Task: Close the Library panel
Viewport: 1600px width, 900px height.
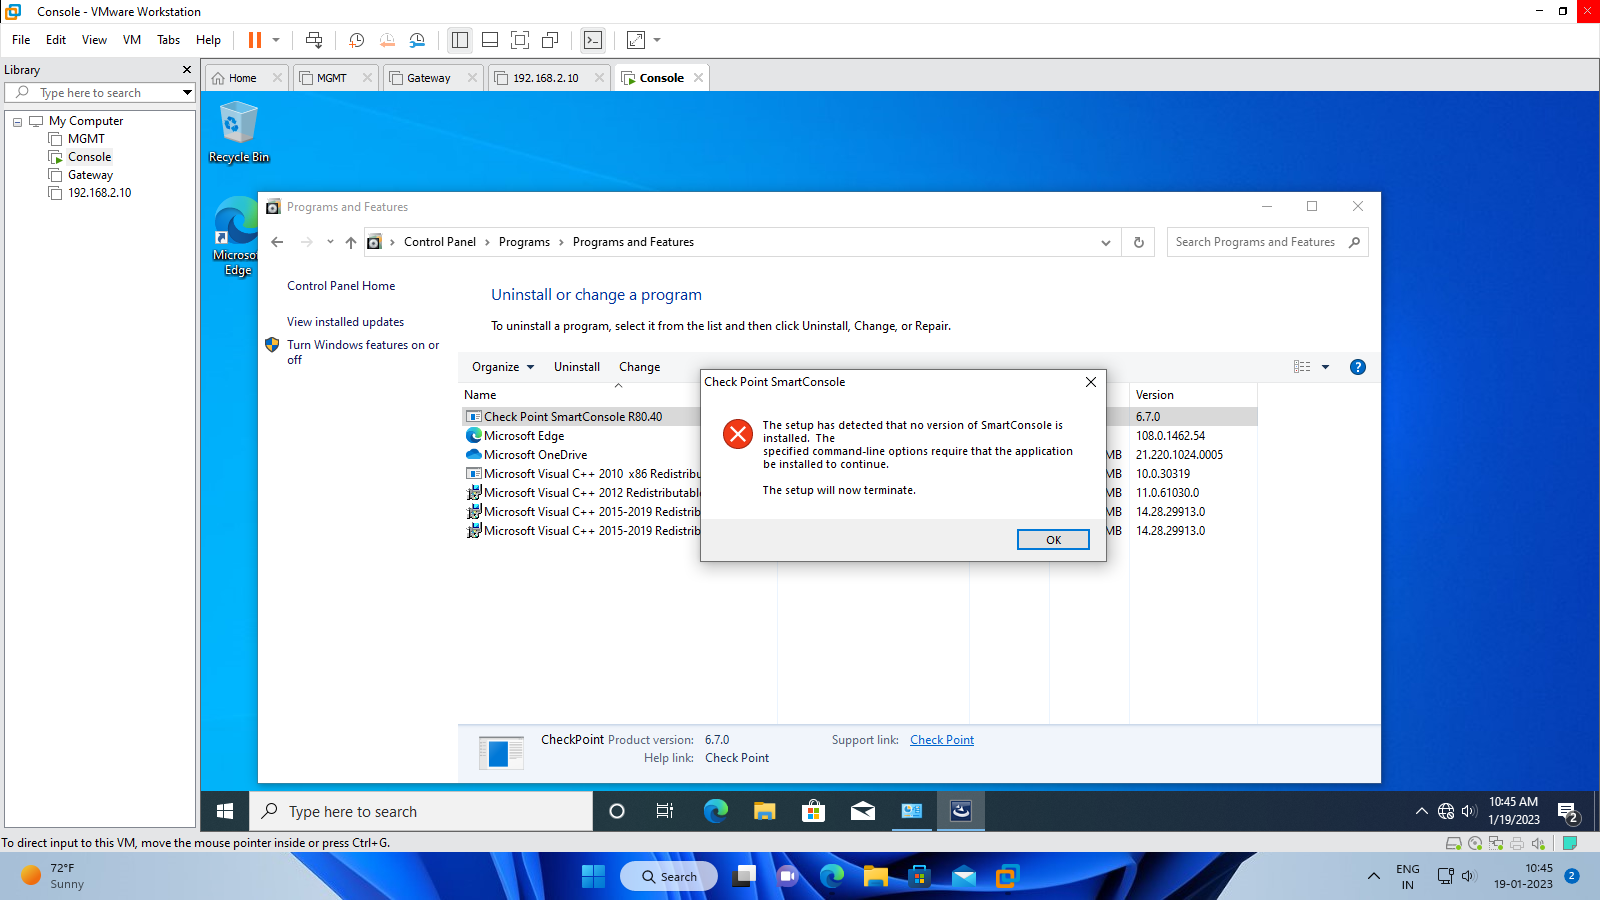Action: pyautogui.click(x=187, y=70)
